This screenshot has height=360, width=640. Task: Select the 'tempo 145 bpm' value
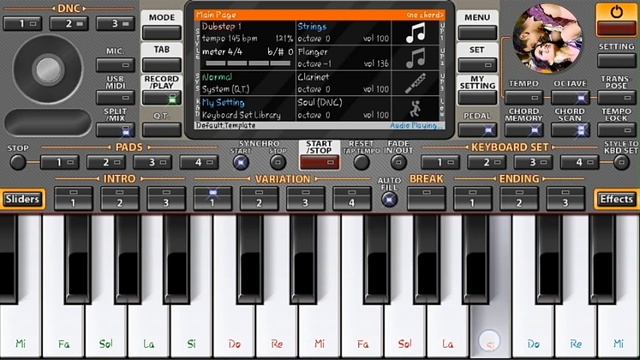[229, 39]
